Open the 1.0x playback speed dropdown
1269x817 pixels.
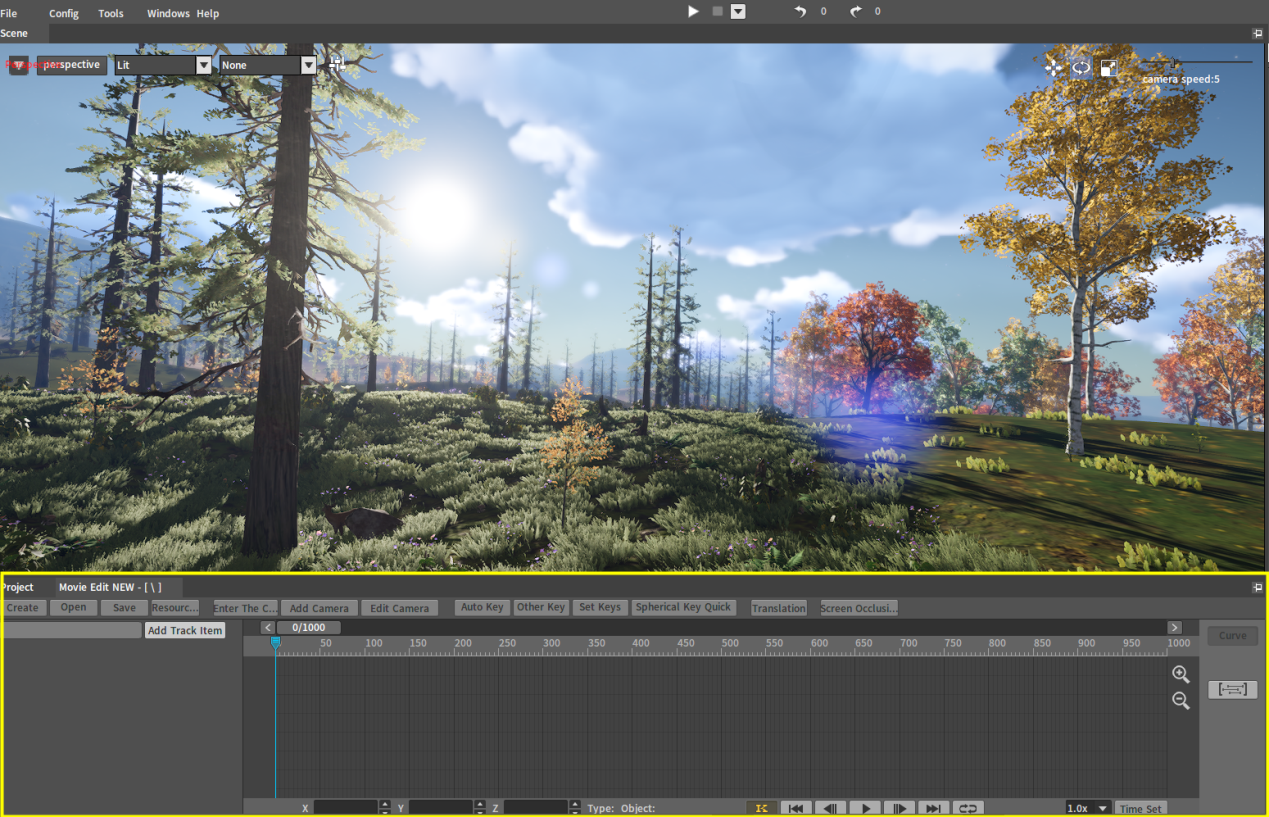pyautogui.click(x=1089, y=808)
